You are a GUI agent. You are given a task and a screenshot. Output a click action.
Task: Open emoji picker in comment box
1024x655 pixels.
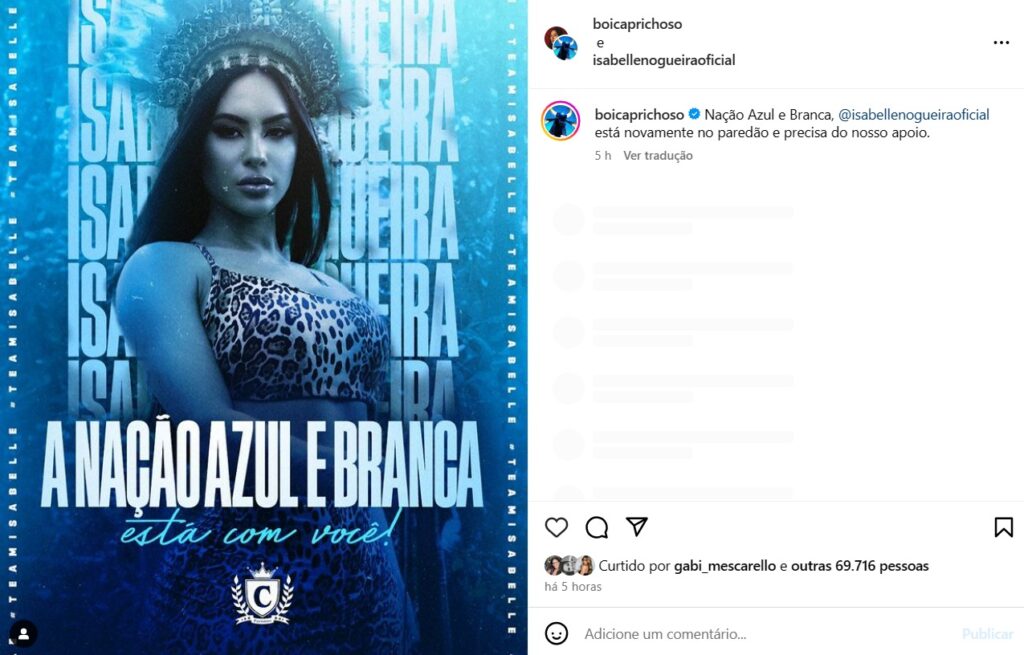pos(556,633)
